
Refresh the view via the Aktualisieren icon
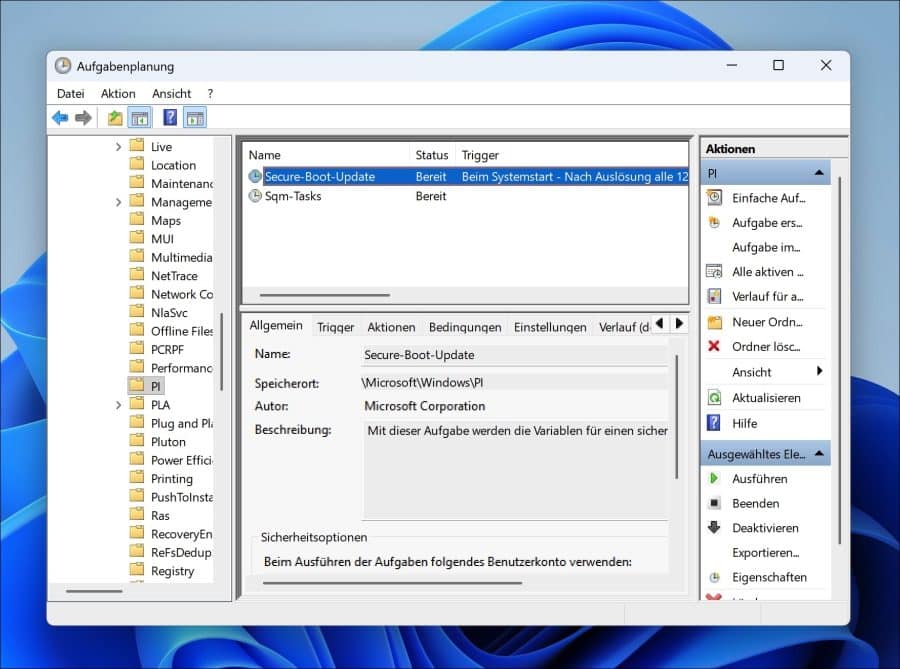714,397
